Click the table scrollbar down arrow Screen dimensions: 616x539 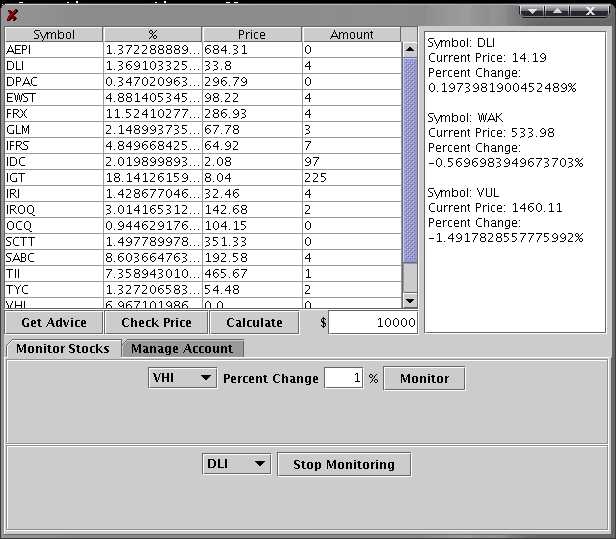coord(409,300)
